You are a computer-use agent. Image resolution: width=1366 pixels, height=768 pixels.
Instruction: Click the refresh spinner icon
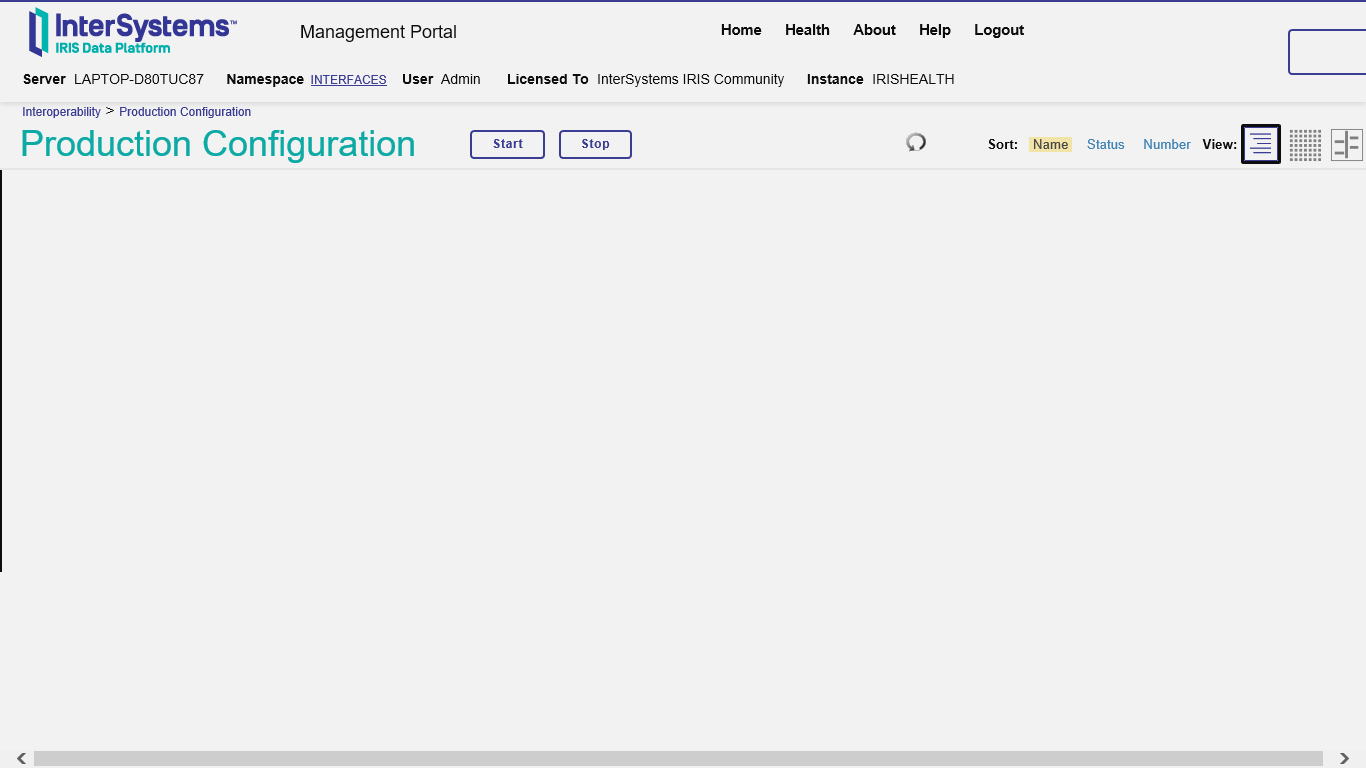tap(916, 142)
